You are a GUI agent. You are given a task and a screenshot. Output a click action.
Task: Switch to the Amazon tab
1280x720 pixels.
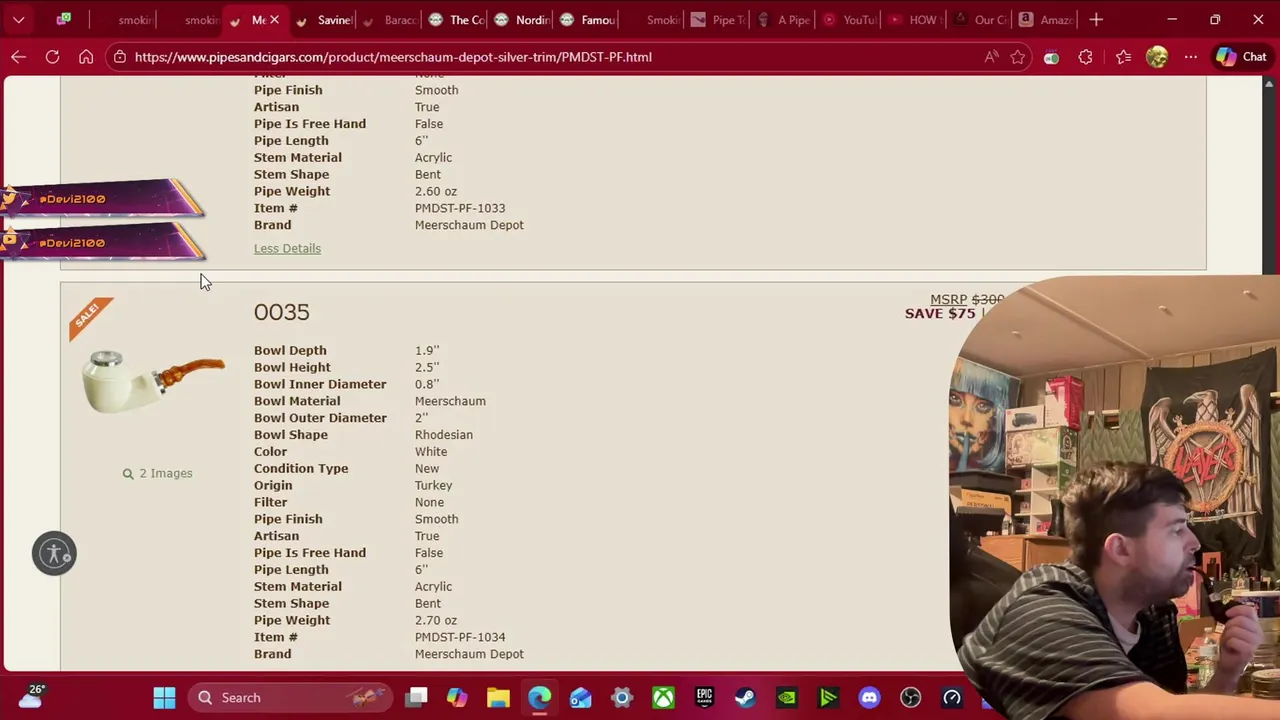[x=1048, y=19]
